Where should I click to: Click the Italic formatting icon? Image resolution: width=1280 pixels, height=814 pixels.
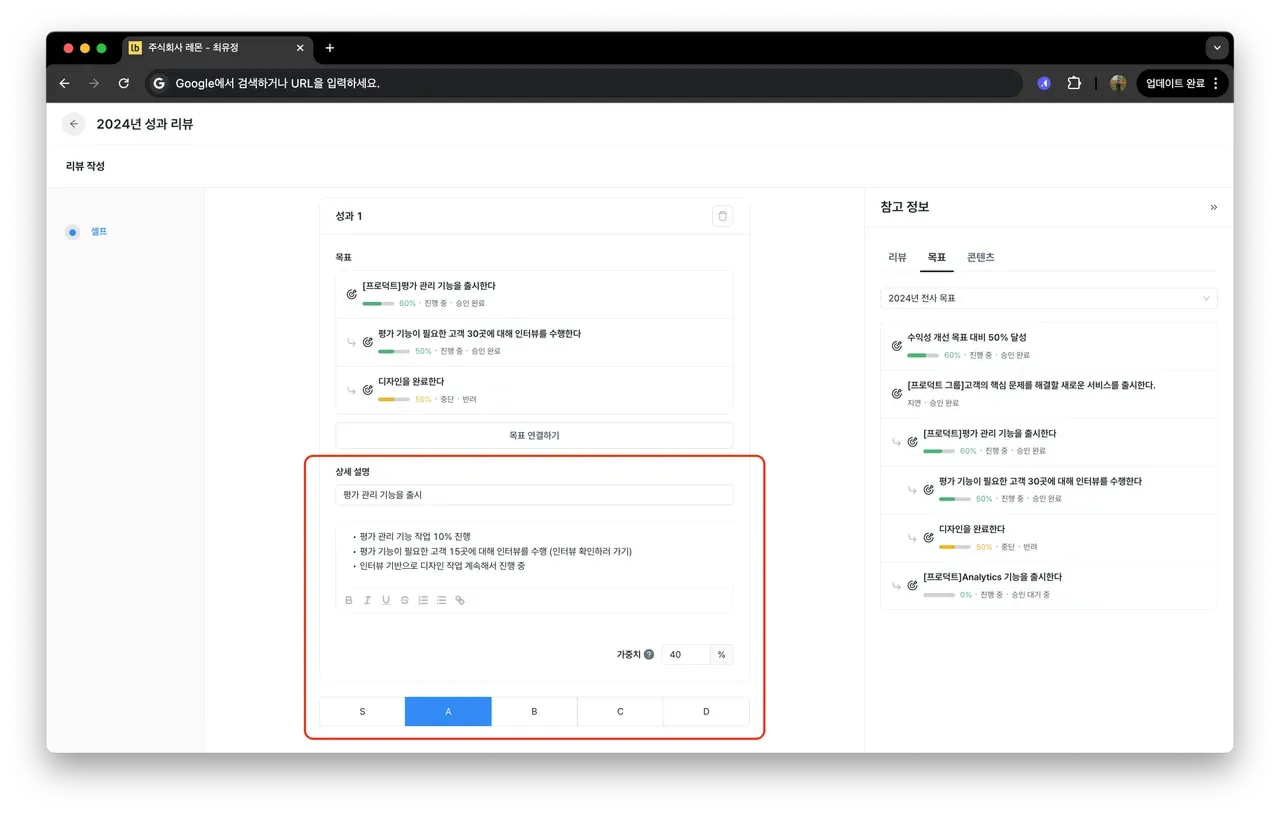367,600
